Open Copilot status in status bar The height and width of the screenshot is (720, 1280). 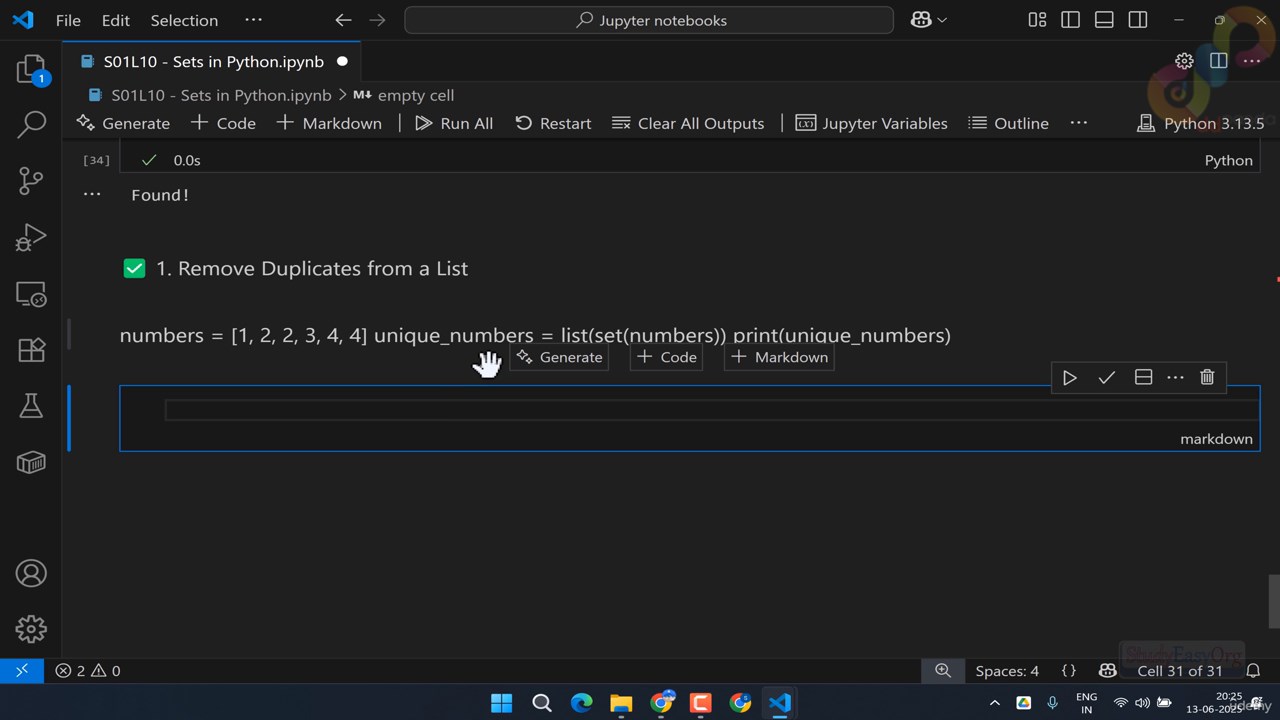click(x=1107, y=671)
